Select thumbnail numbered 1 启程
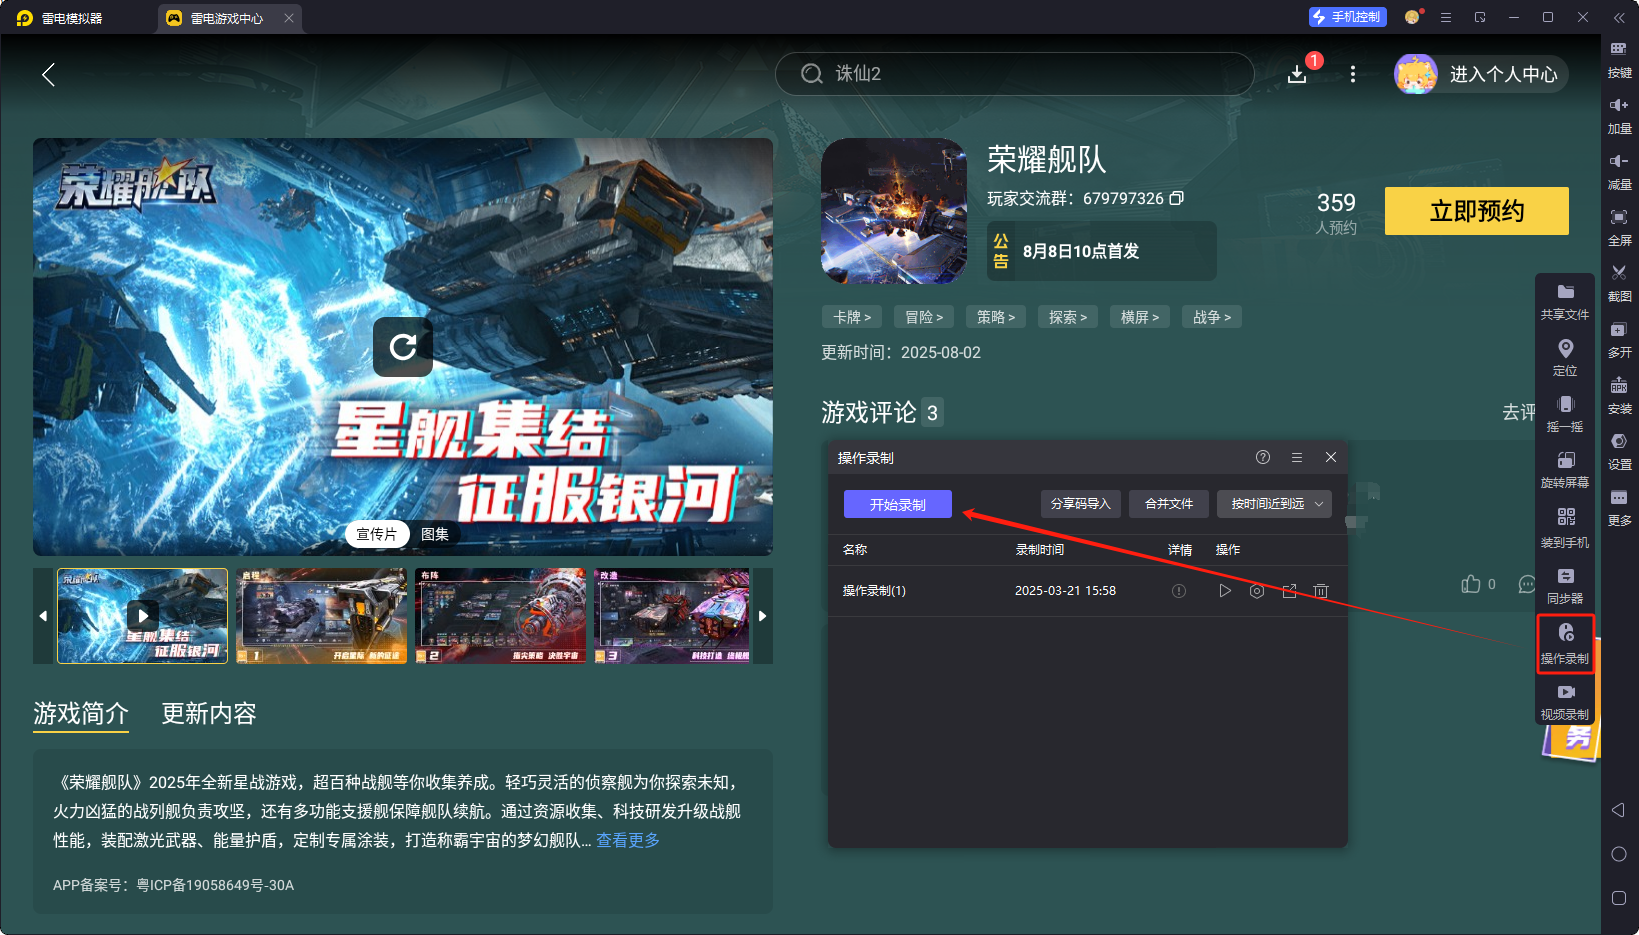 click(x=322, y=616)
